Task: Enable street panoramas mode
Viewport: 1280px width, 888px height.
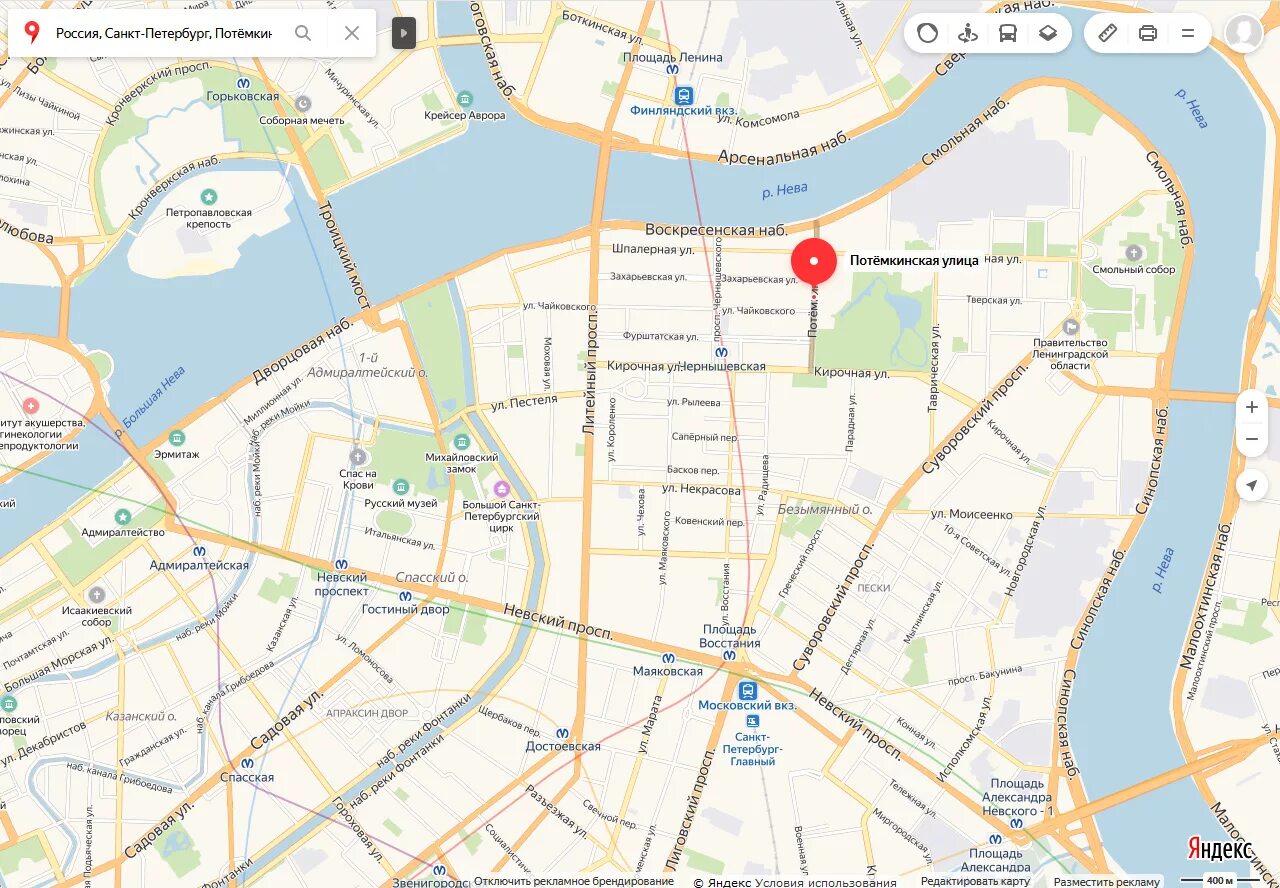Action: click(x=967, y=33)
